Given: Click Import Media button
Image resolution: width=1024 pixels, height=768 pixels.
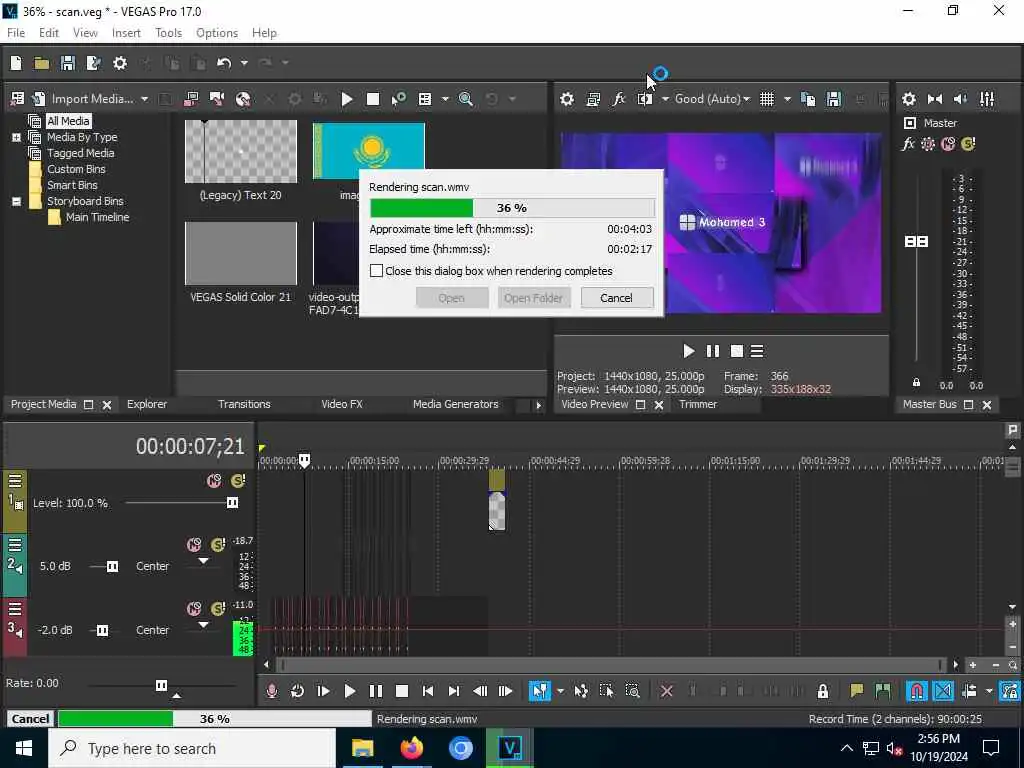Looking at the screenshot, I should click(x=83, y=99).
